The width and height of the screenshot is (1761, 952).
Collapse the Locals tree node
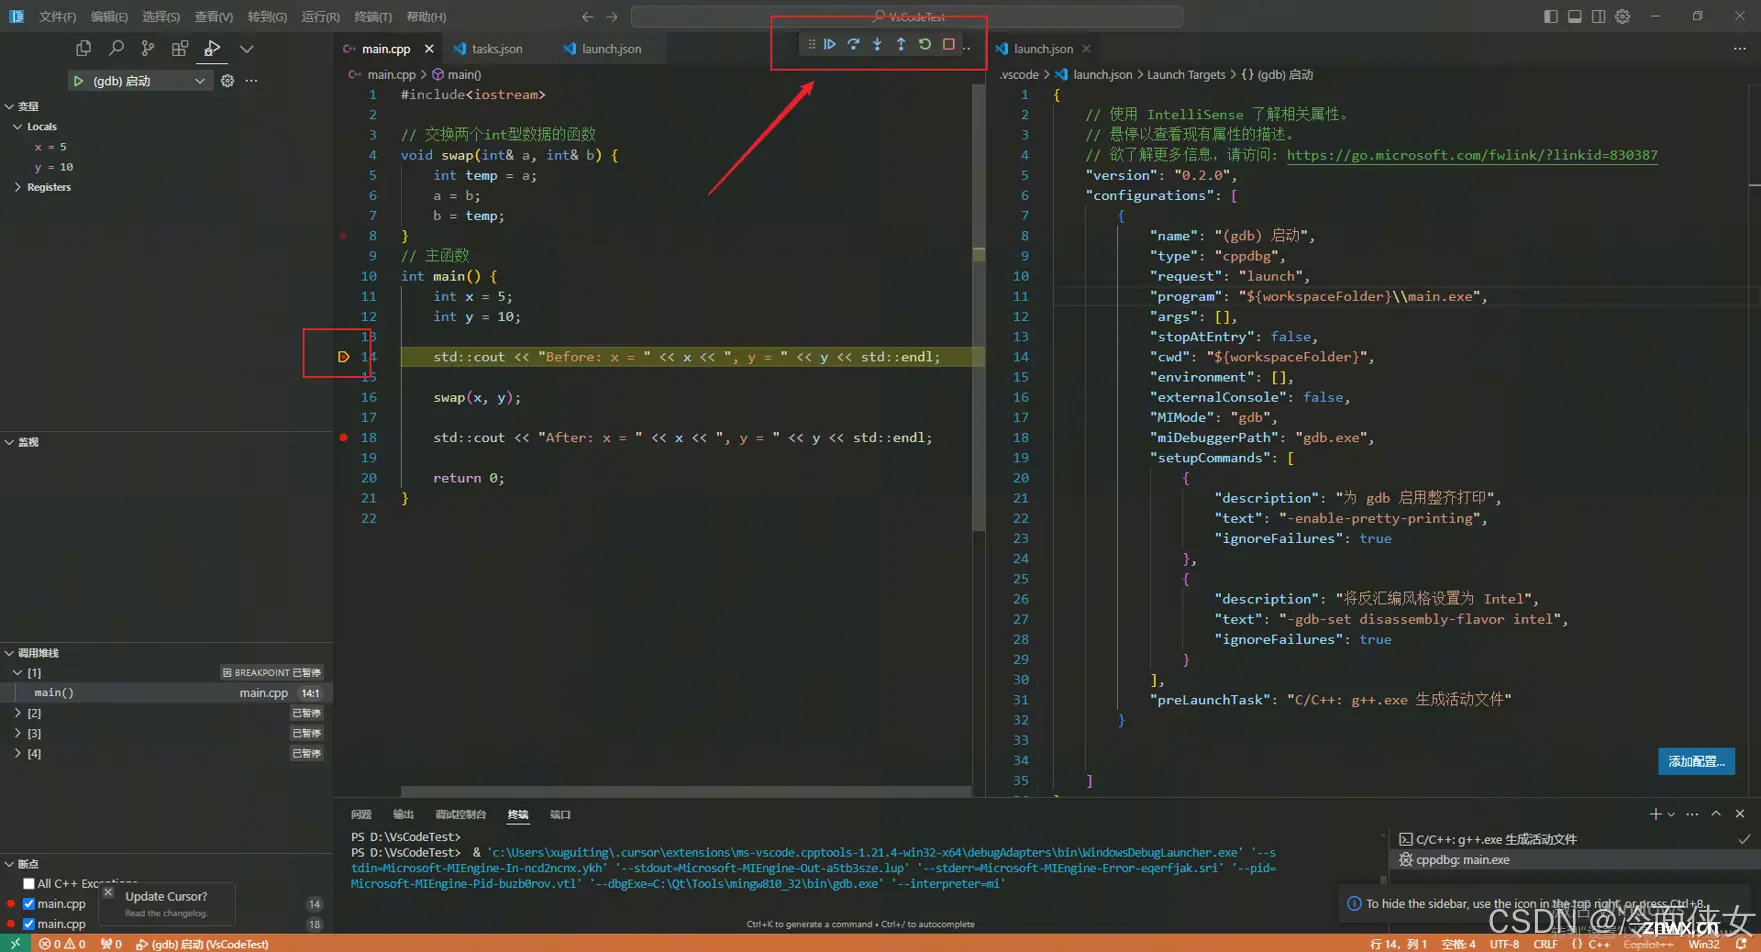[18, 127]
